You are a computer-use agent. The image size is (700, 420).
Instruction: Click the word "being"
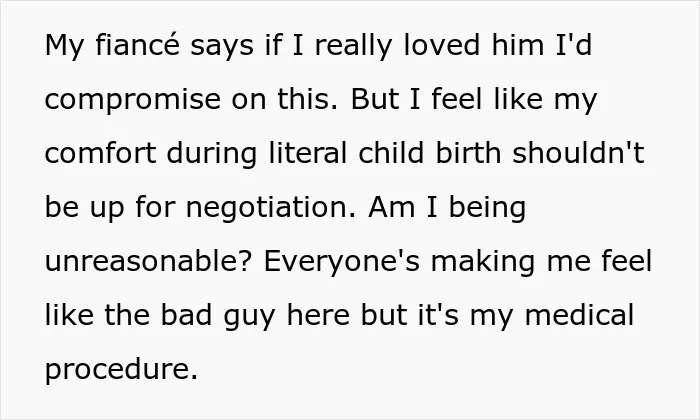[487, 207]
